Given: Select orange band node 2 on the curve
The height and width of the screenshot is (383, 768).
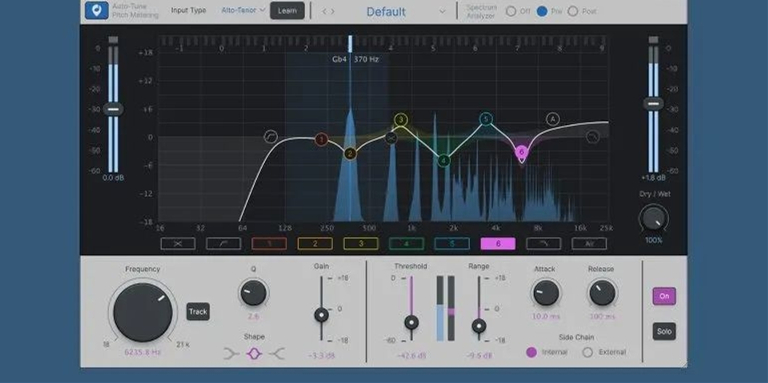Looking at the screenshot, I should coord(350,154).
